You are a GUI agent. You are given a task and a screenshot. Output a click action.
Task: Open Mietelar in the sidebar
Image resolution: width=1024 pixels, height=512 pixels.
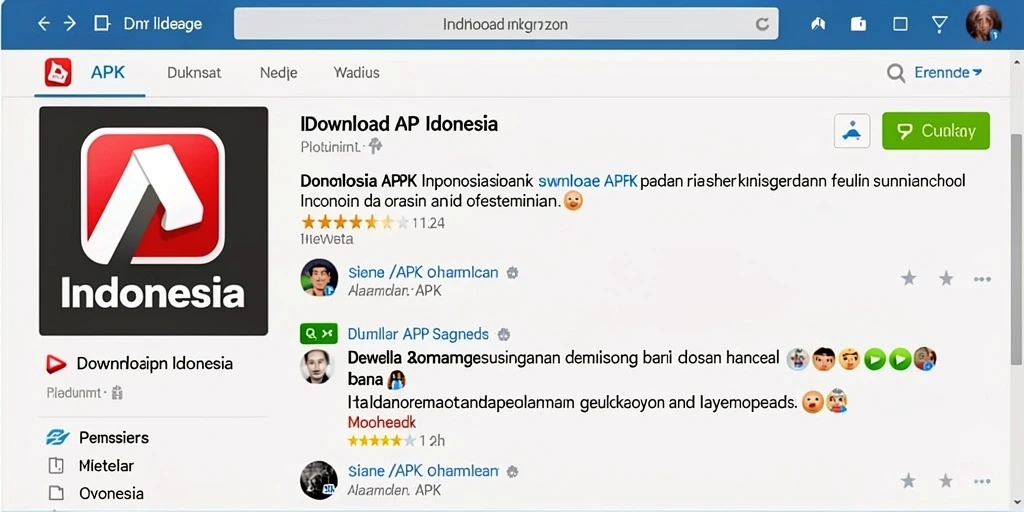tap(106, 466)
